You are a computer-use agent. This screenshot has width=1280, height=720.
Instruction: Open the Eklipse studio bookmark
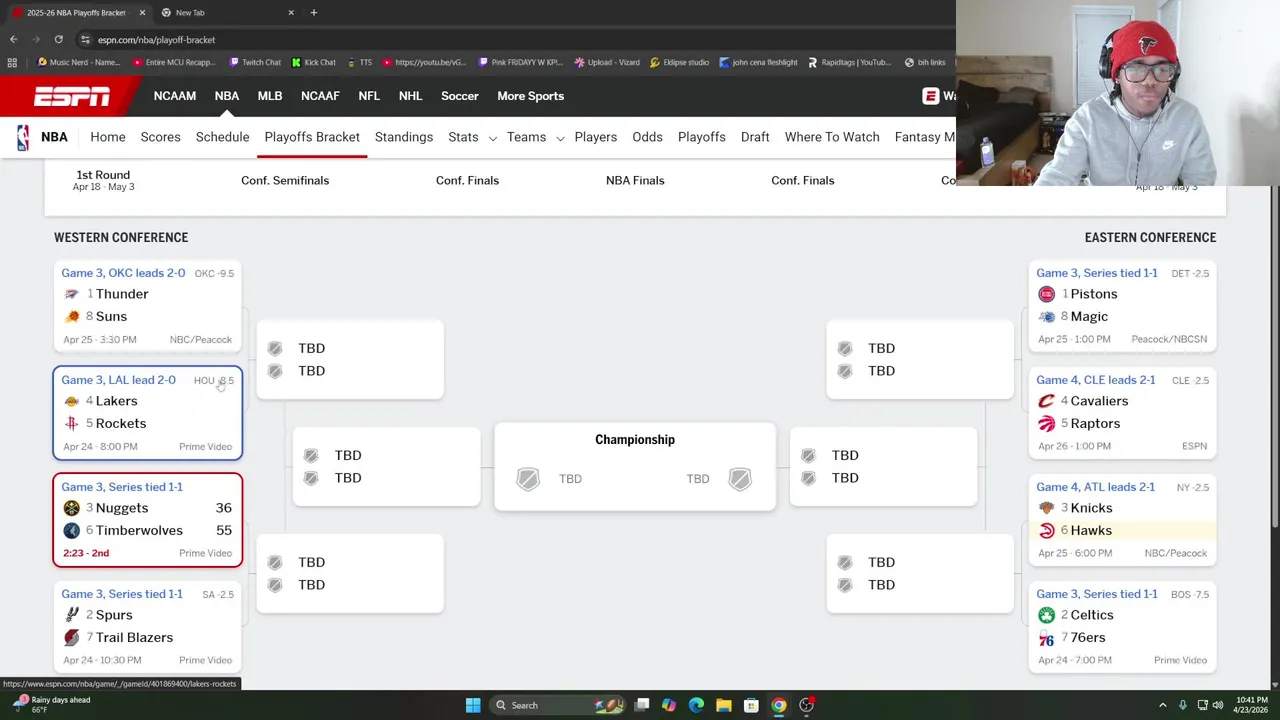pyautogui.click(x=679, y=62)
